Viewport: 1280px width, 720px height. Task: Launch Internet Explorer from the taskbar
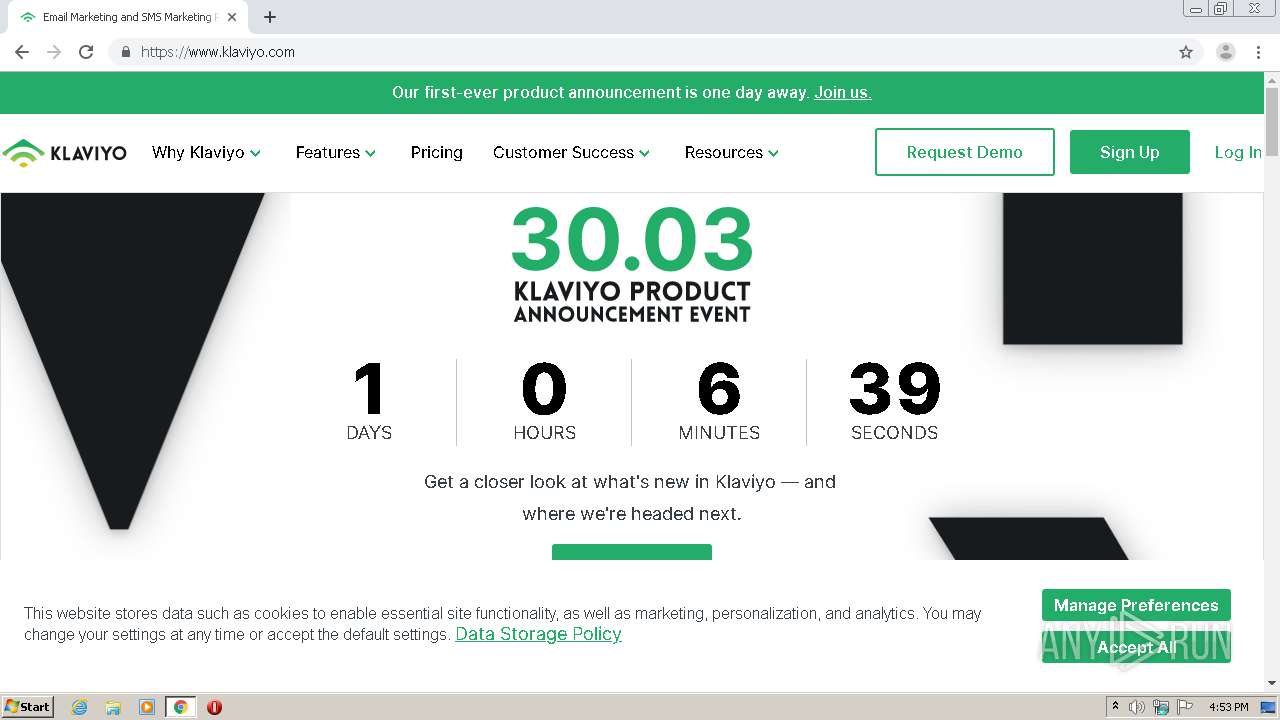pos(80,707)
